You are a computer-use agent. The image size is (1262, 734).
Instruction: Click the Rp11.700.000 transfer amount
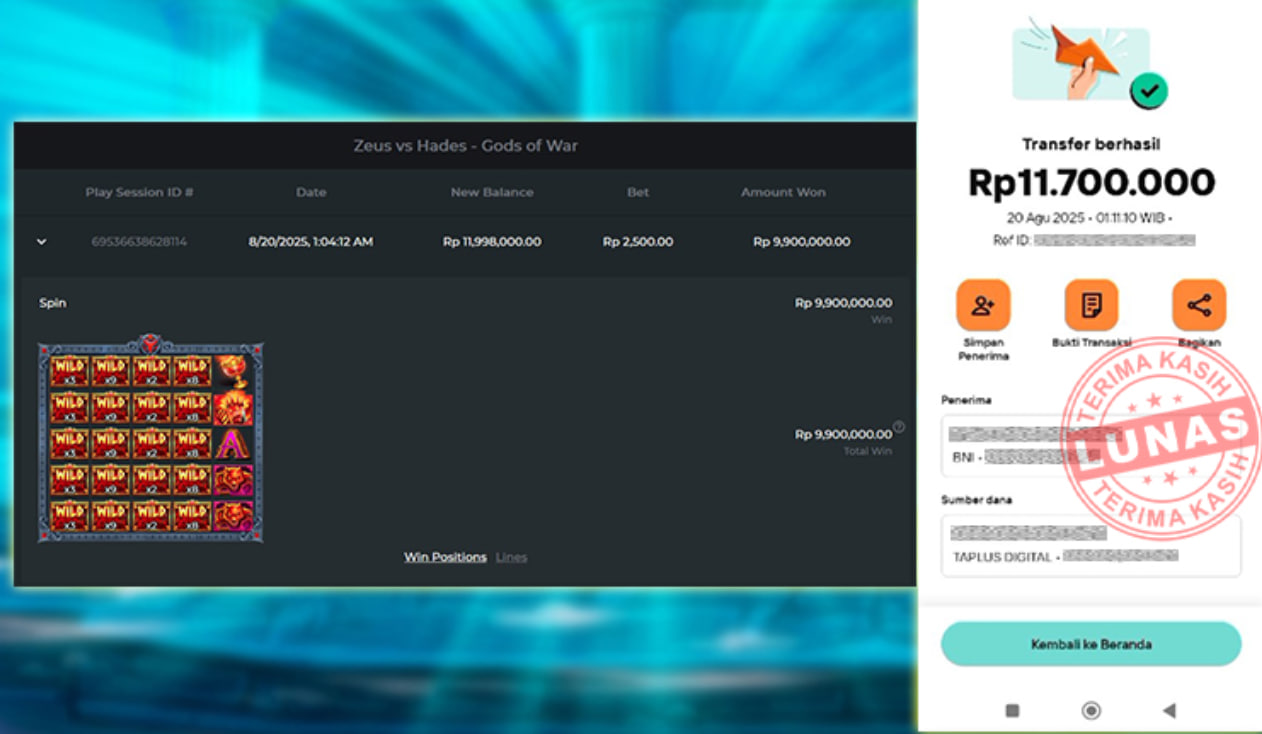1091,182
